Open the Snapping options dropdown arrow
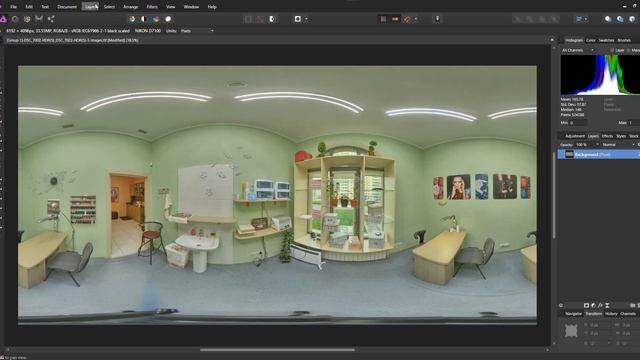The height and width of the screenshot is (360, 640). [x=416, y=19]
